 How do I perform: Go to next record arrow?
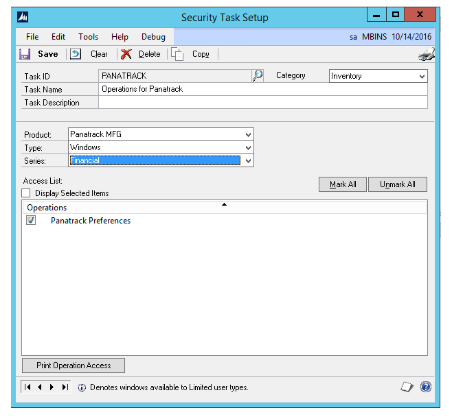click(x=52, y=387)
